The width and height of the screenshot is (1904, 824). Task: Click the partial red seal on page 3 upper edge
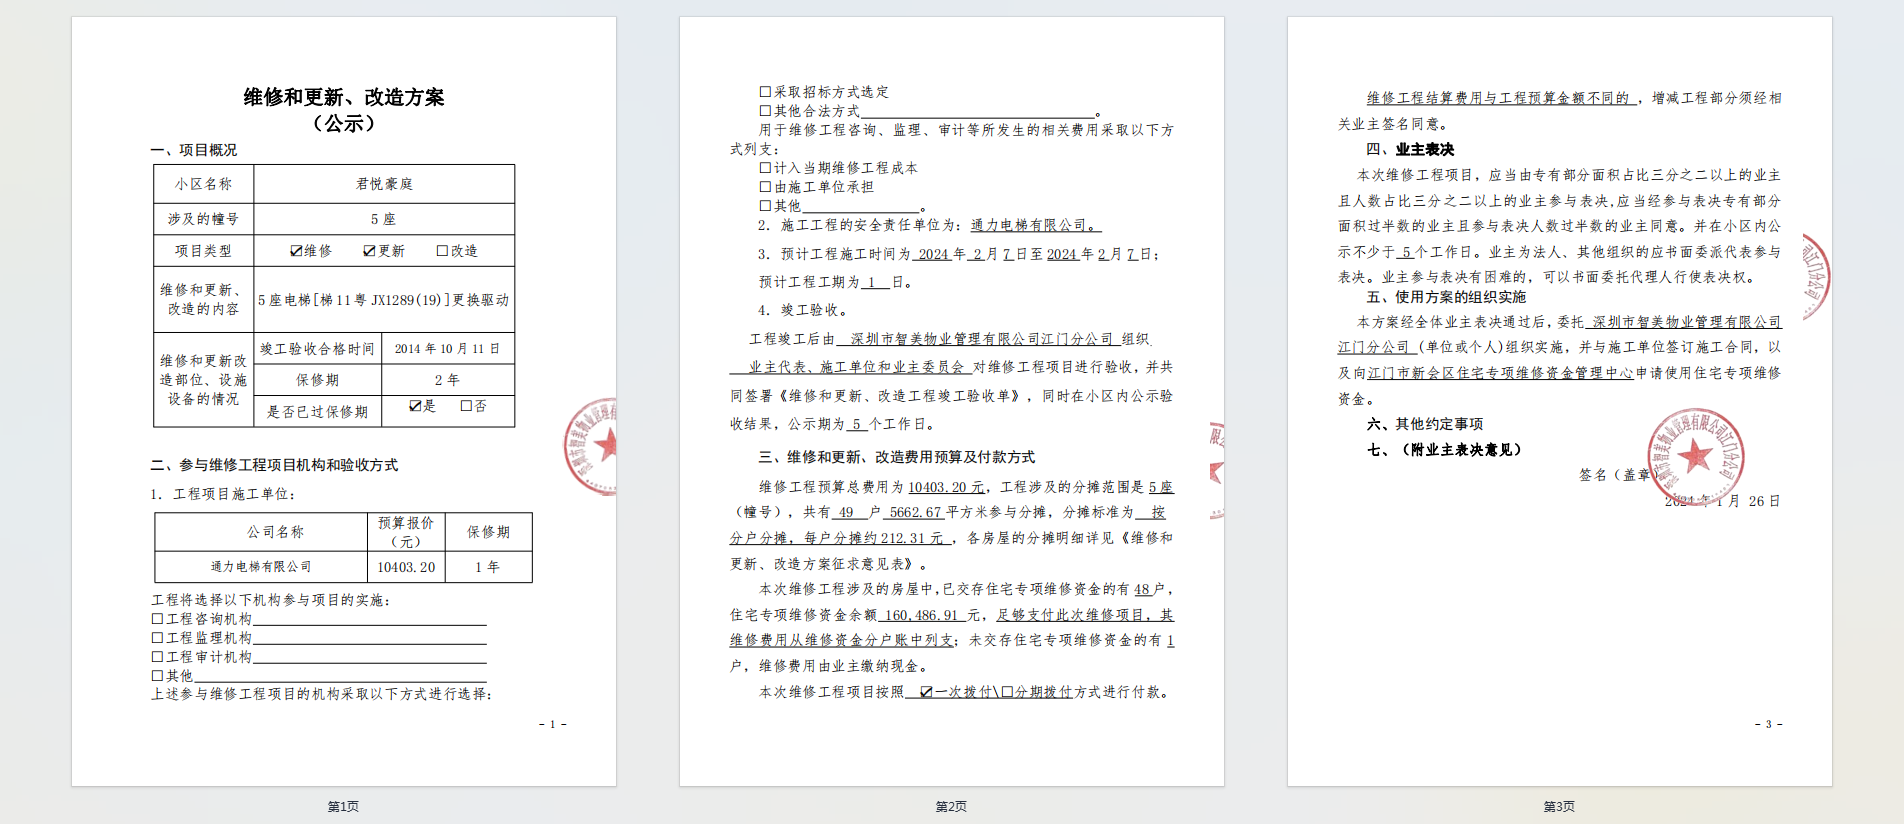(1816, 277)
